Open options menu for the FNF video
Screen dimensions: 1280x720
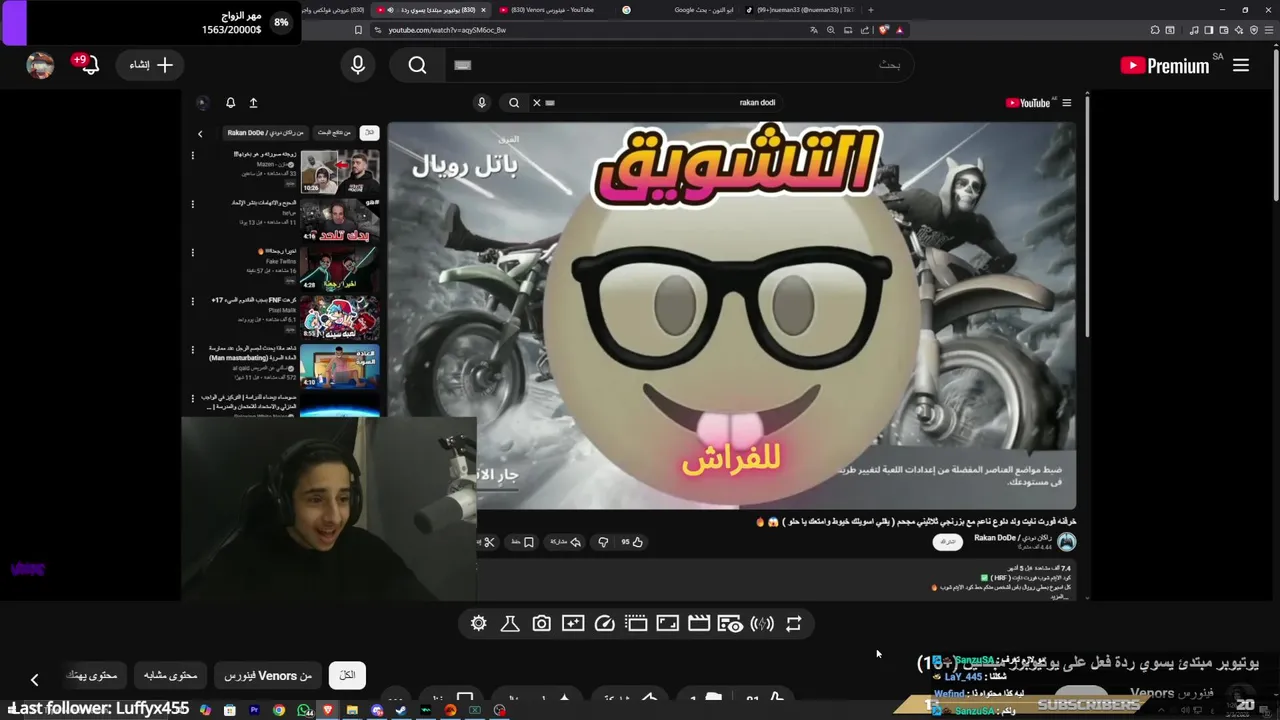193,301
